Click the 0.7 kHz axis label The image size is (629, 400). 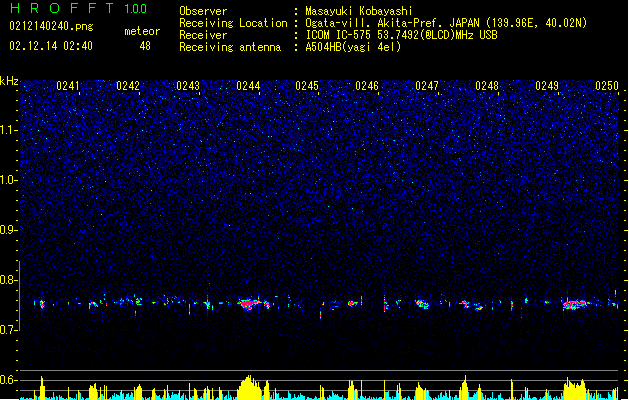pos(9,330)
